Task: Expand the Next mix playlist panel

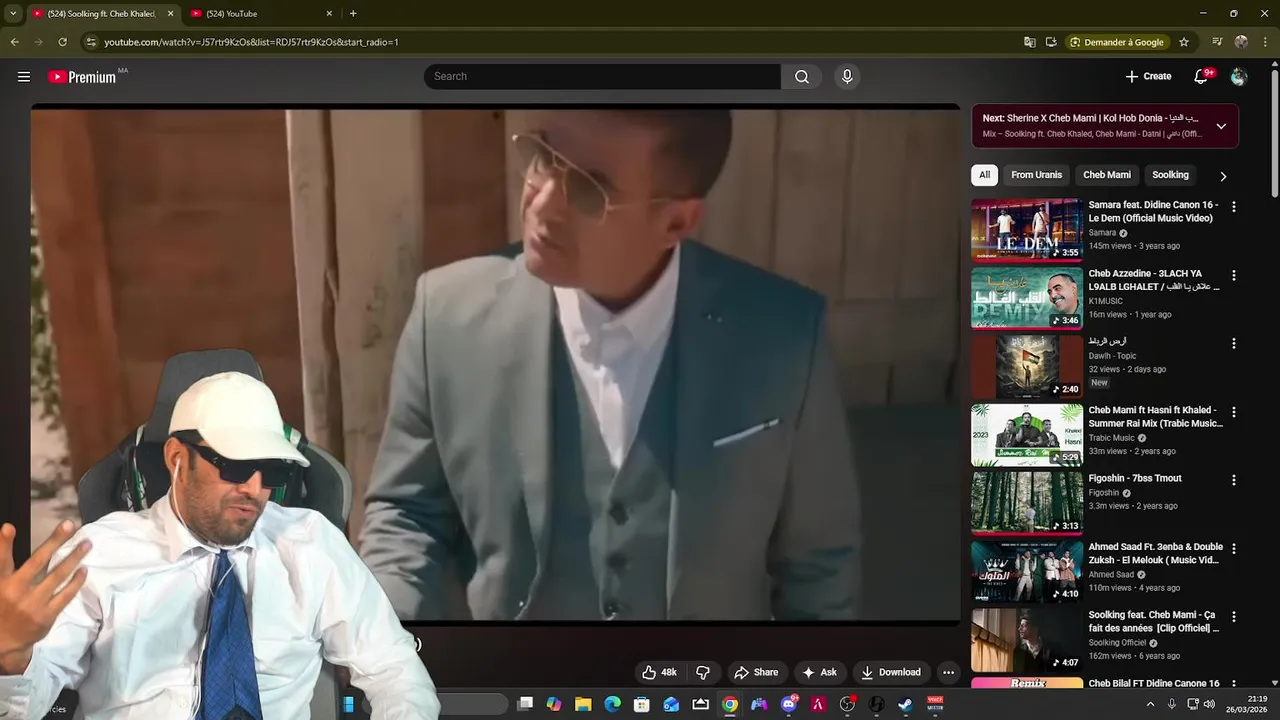Action: [x=1221, y=126]
